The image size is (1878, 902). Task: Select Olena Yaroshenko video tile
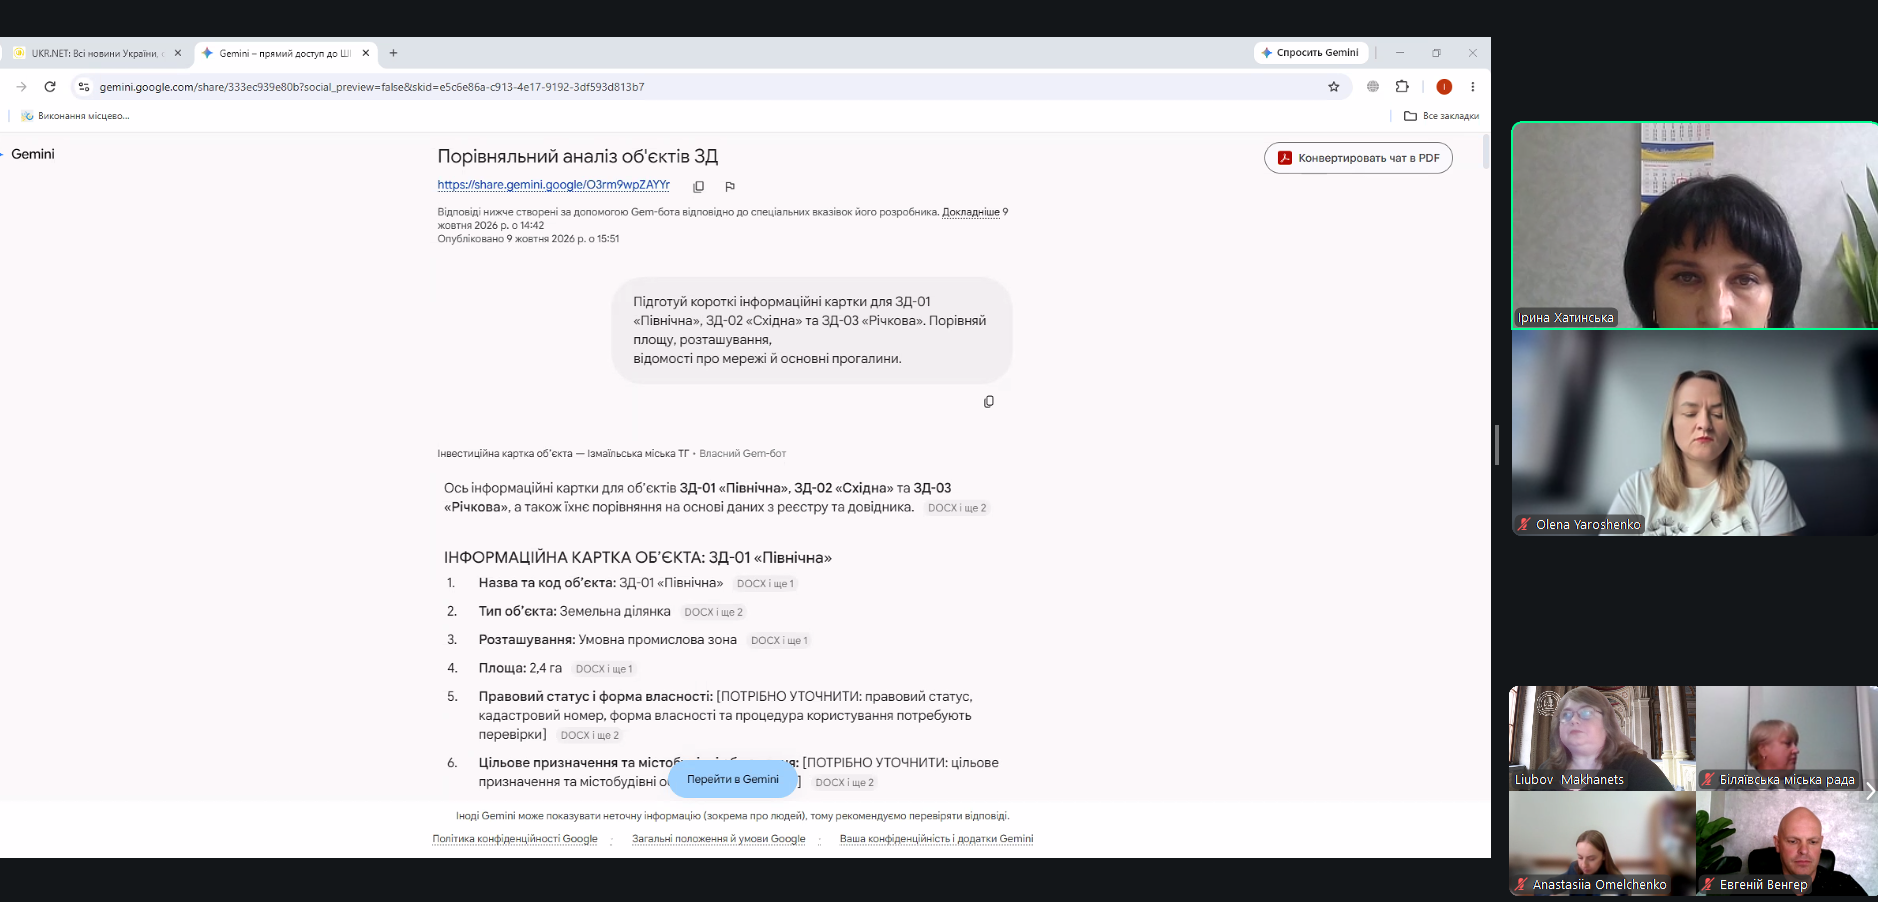[x=1695, y=433]
